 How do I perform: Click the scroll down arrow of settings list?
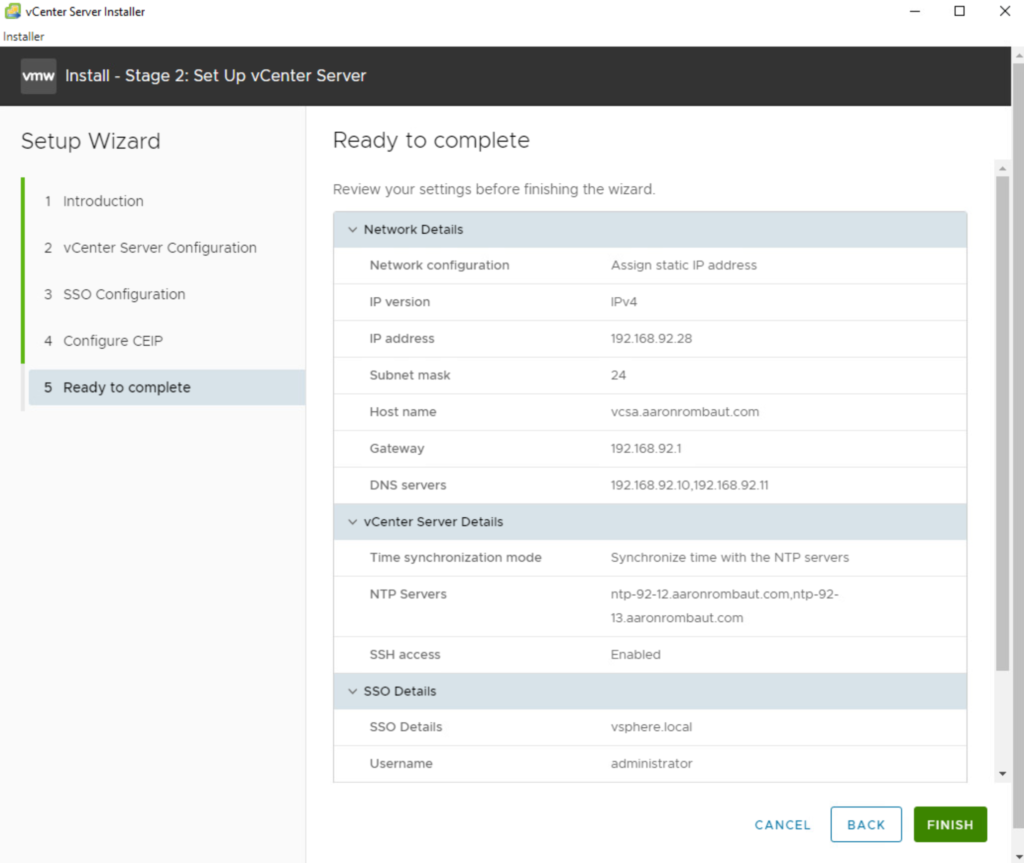click(x=1003, y=773)
